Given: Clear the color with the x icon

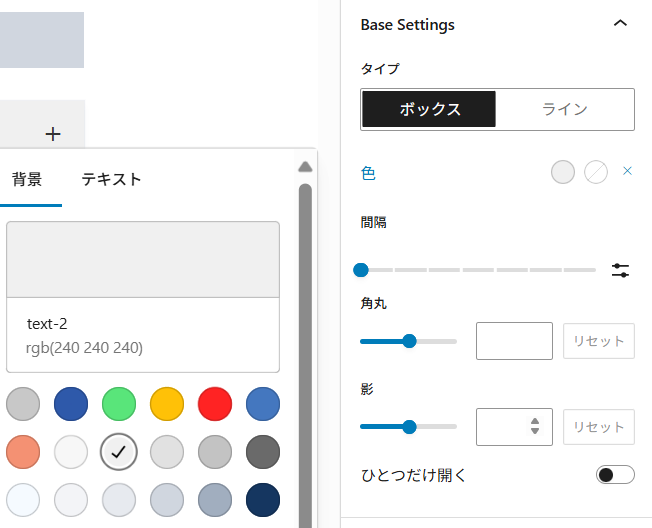Looking at the screenshot, I should (627, 171).
